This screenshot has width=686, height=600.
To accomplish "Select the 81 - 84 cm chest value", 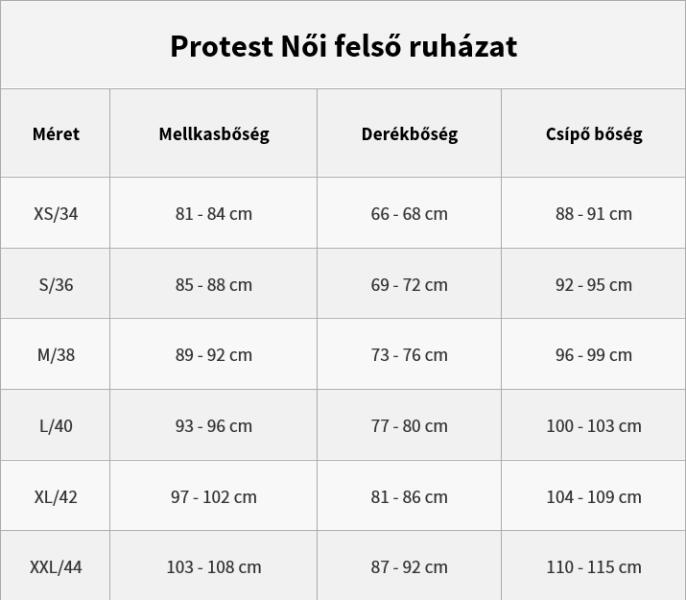I will [x=214, y=214].
